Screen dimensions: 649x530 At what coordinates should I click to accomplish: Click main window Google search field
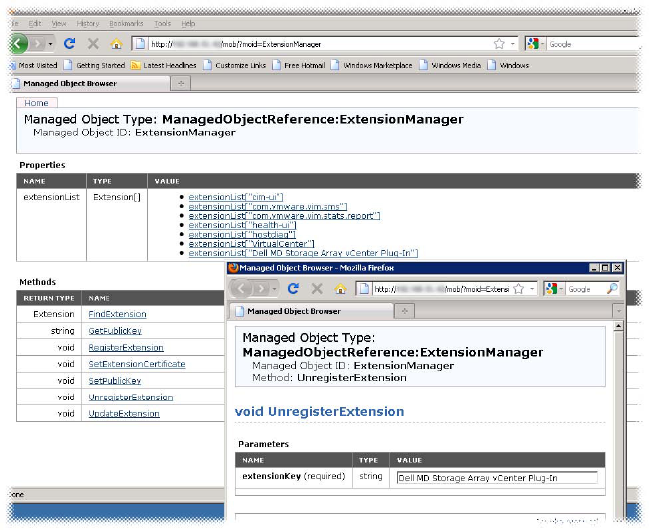(x=594, y=44)
